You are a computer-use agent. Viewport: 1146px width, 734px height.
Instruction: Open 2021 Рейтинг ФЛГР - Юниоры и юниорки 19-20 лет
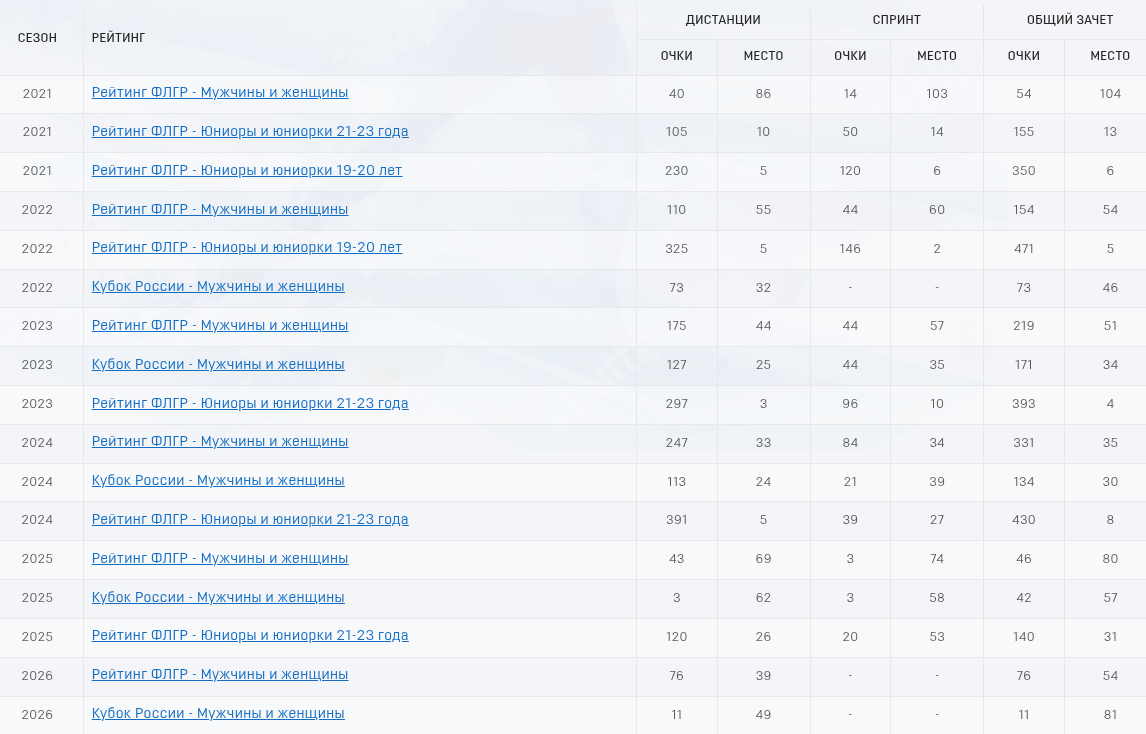[x=247, y=170]
